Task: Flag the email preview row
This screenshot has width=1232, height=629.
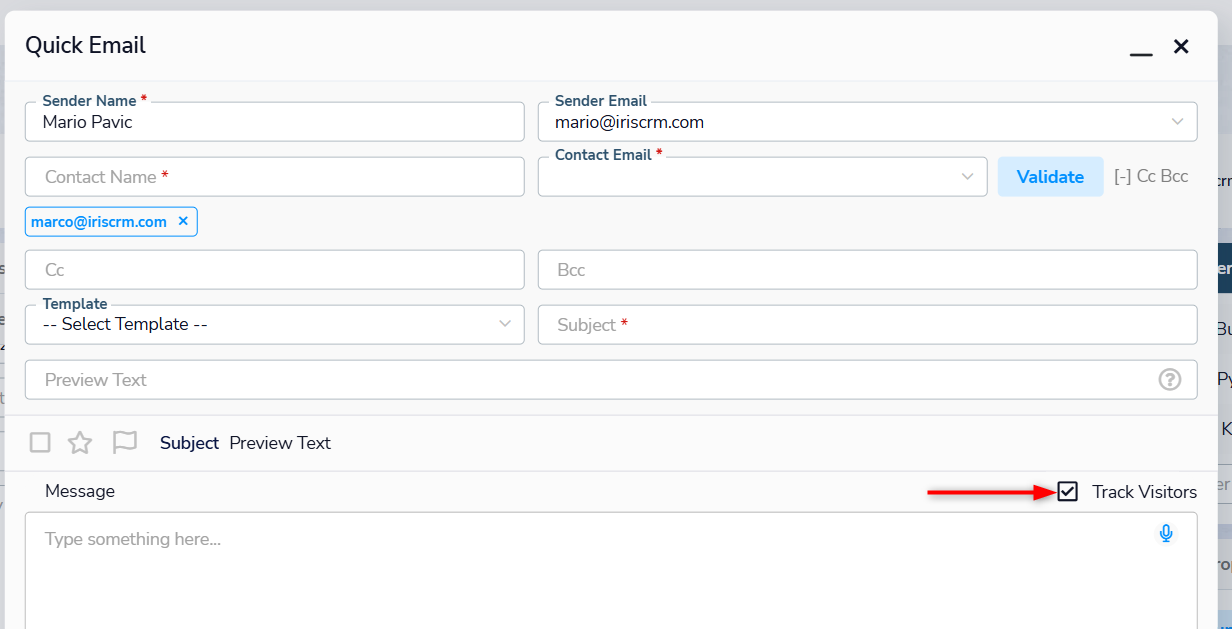Action: coord(125,442)
